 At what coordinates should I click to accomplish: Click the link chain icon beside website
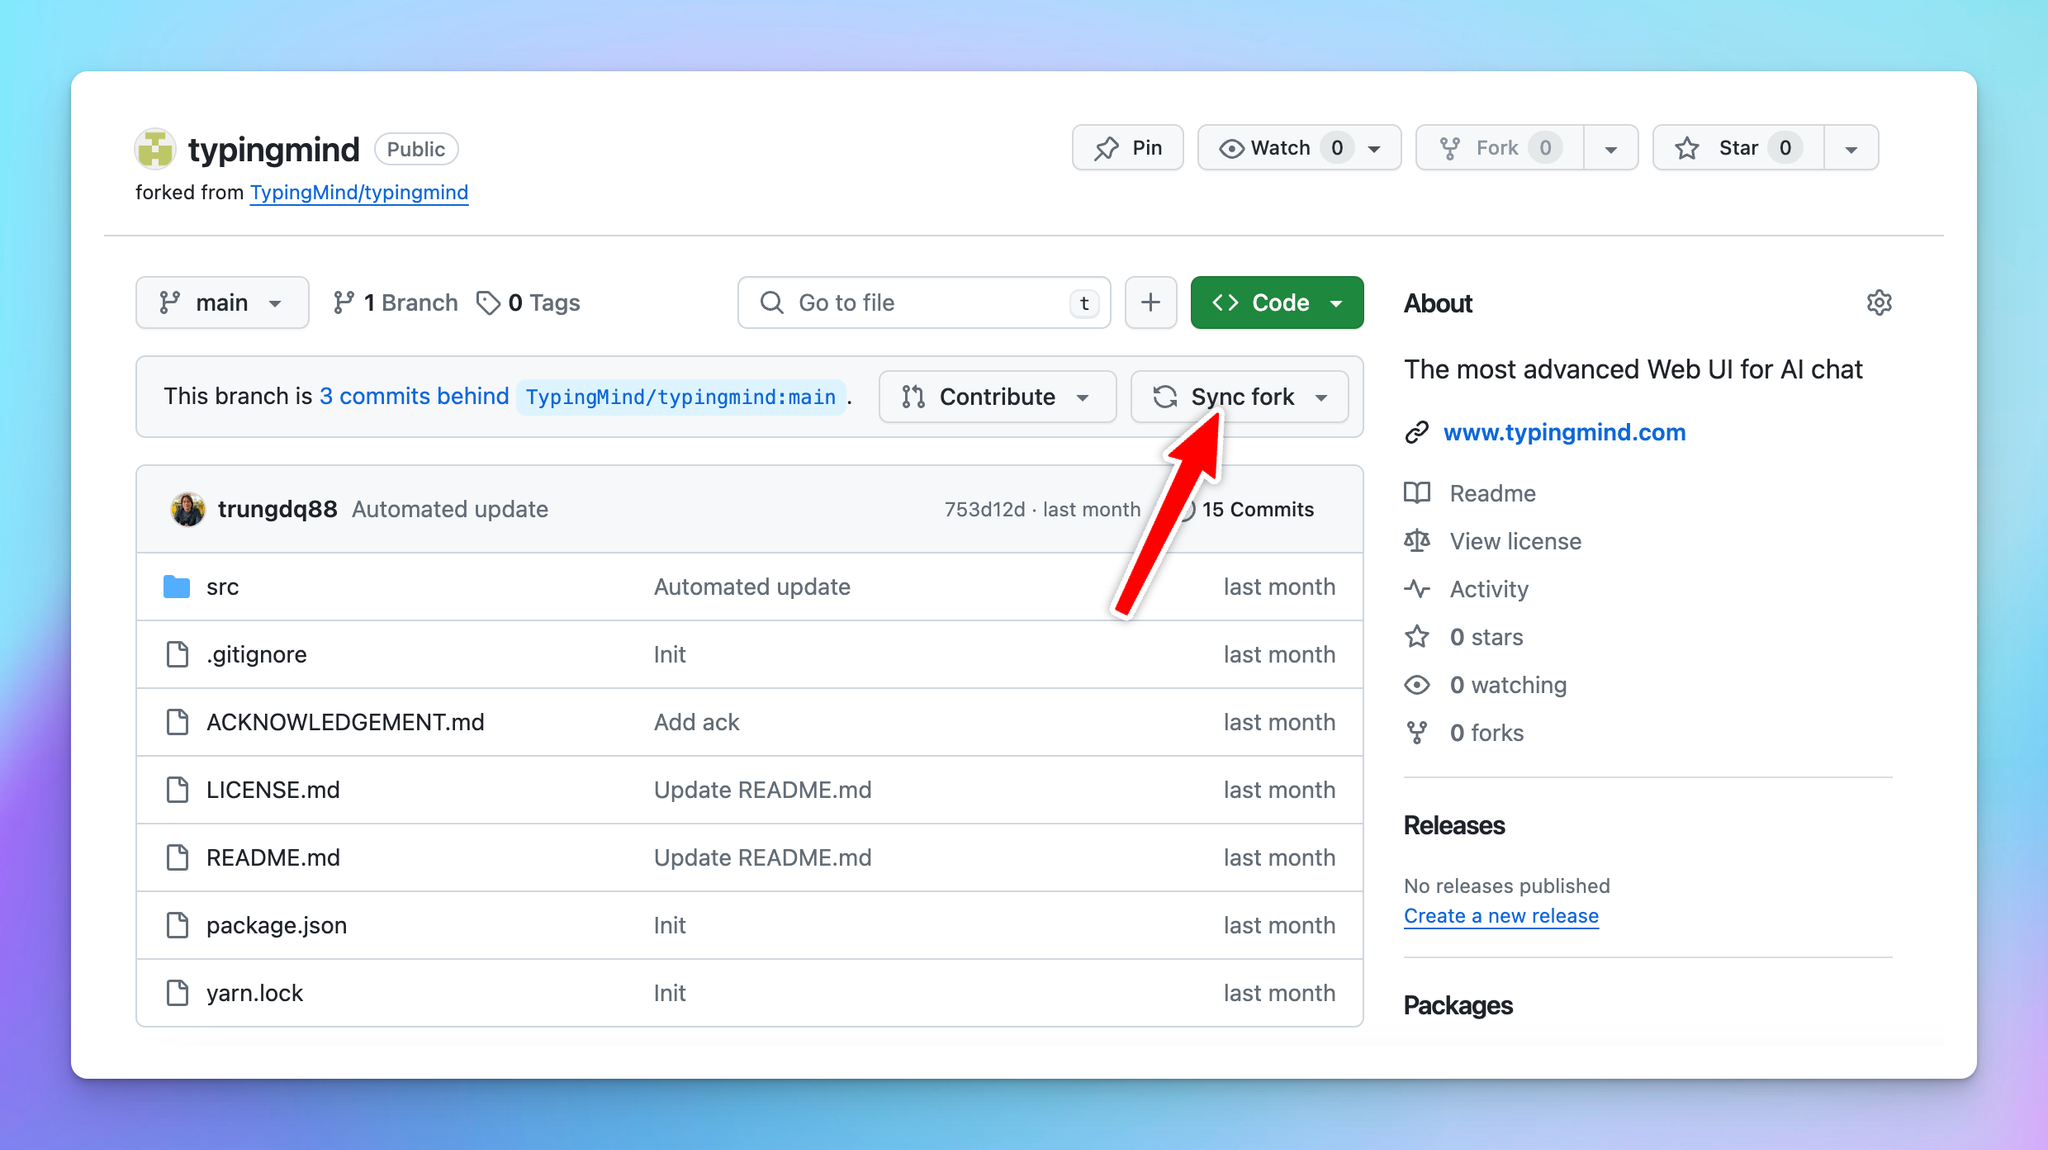[x=1417, y=432]
